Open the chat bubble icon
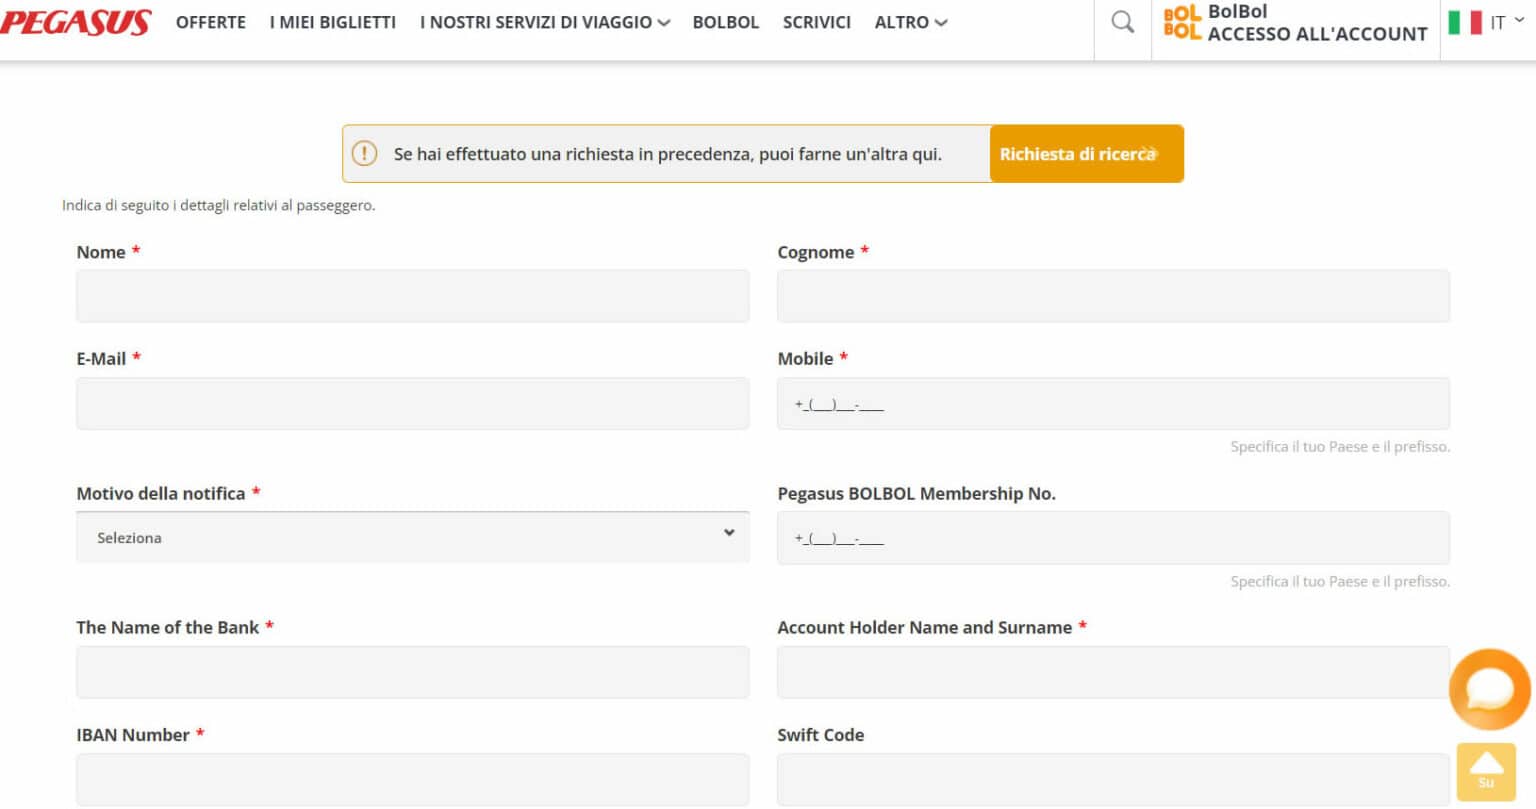 1488,689
